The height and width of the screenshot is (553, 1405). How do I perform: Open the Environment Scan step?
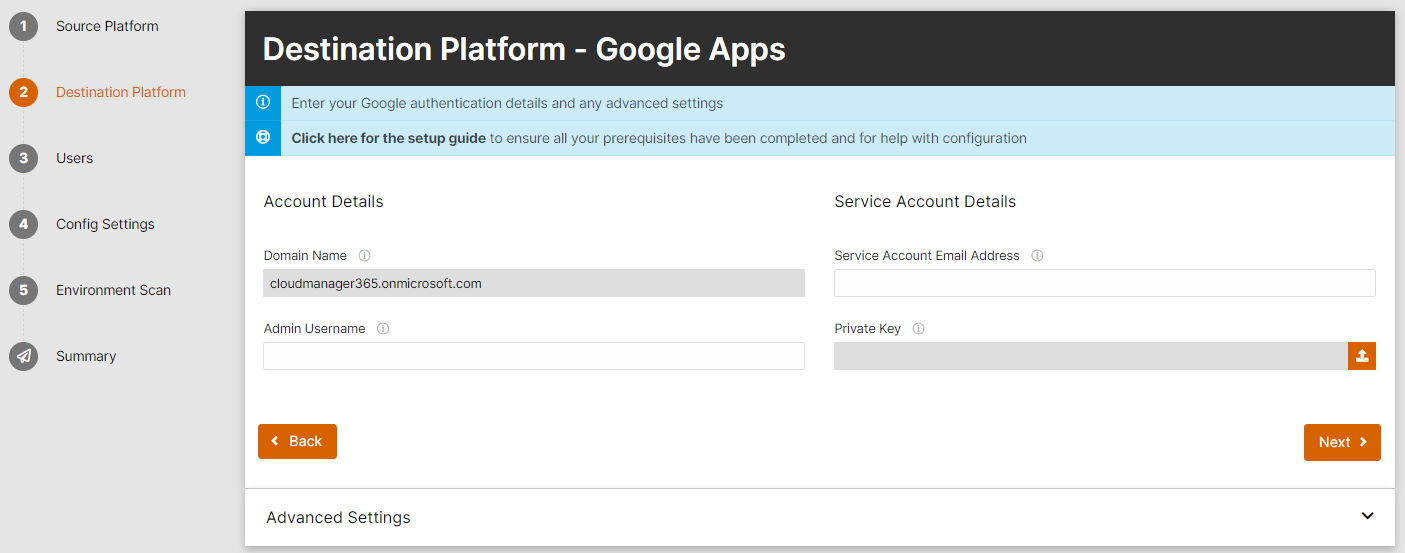113,291
